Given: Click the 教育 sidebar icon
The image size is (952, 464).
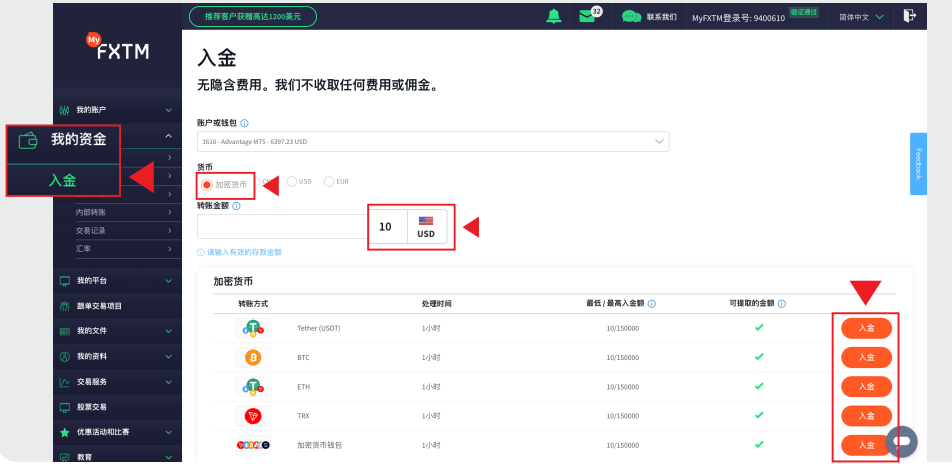Looking at the screenshot, I should [65, 457].
